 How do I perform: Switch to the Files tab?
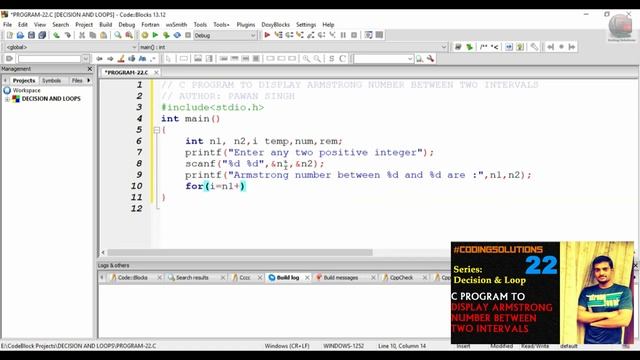tap(77, 80)
